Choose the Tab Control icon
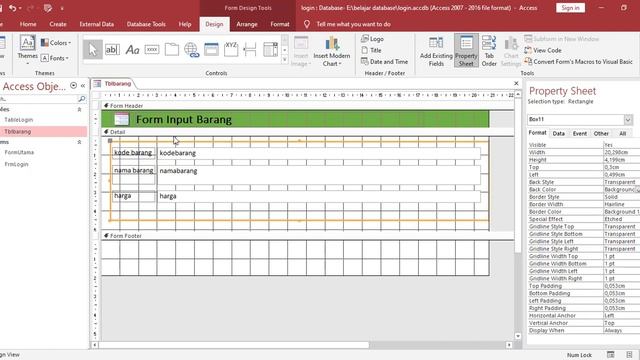Screen dimensions: 640x360 (171, 50)
